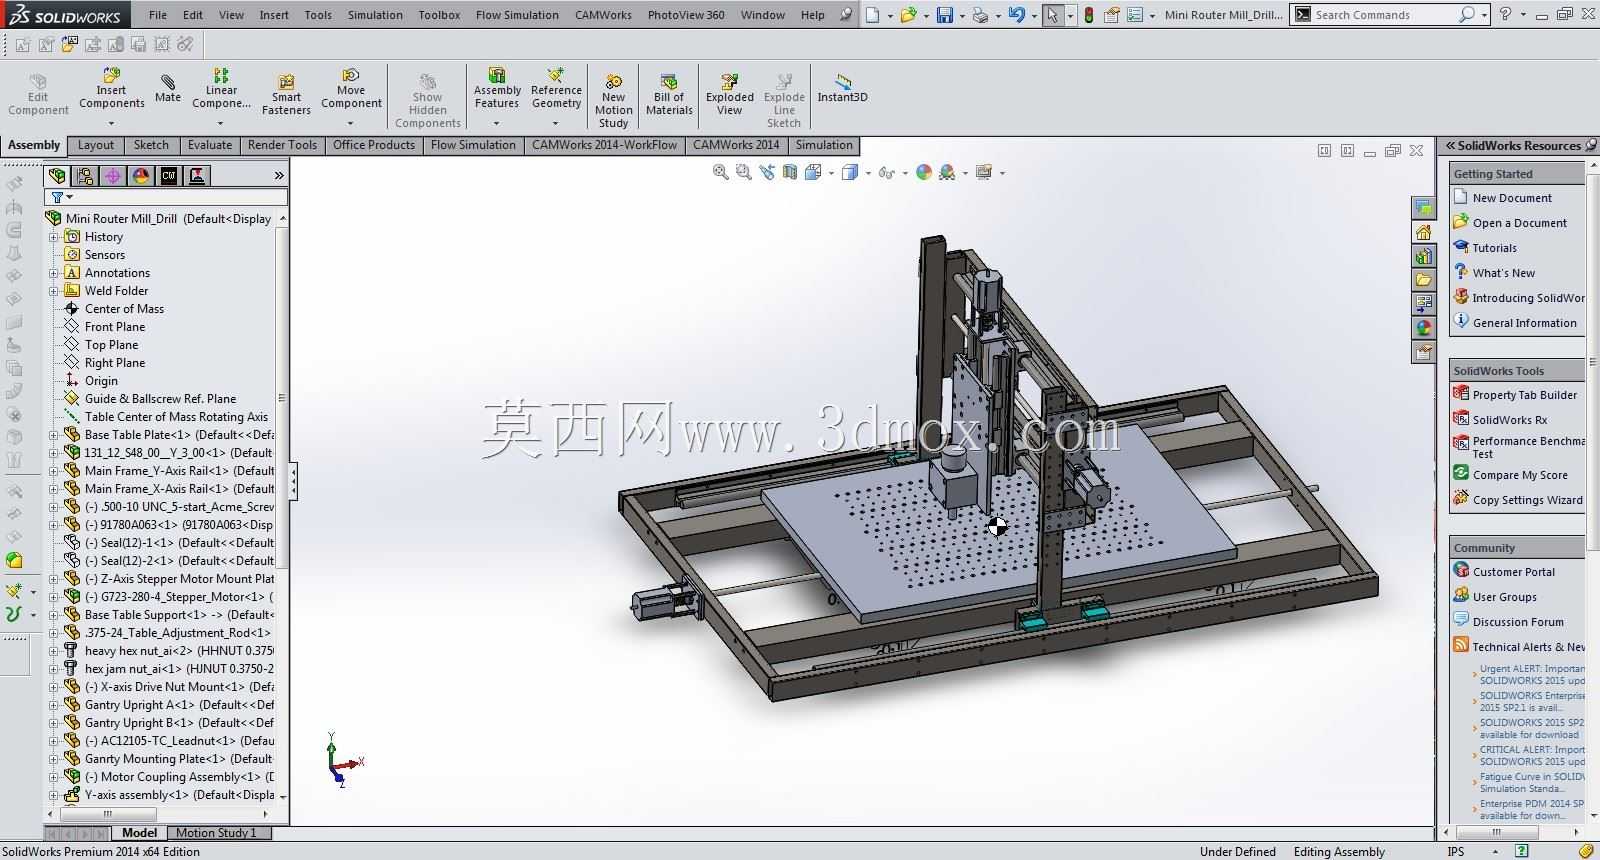Click the Save icon in title toolbar
This screenshot has height=860, width=1600.
945,15
